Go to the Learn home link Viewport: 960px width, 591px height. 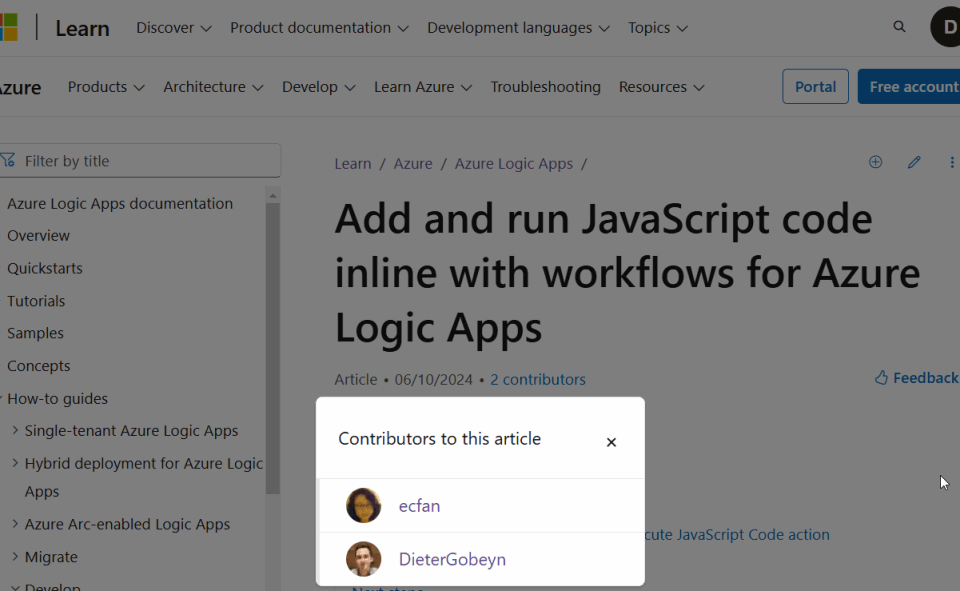point(82,28)
